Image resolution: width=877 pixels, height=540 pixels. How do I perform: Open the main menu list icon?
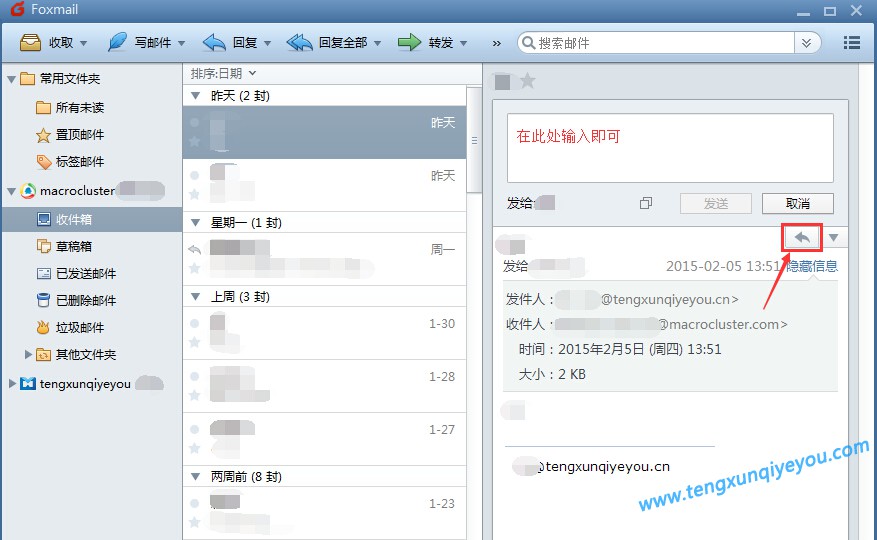click(852, 43)
